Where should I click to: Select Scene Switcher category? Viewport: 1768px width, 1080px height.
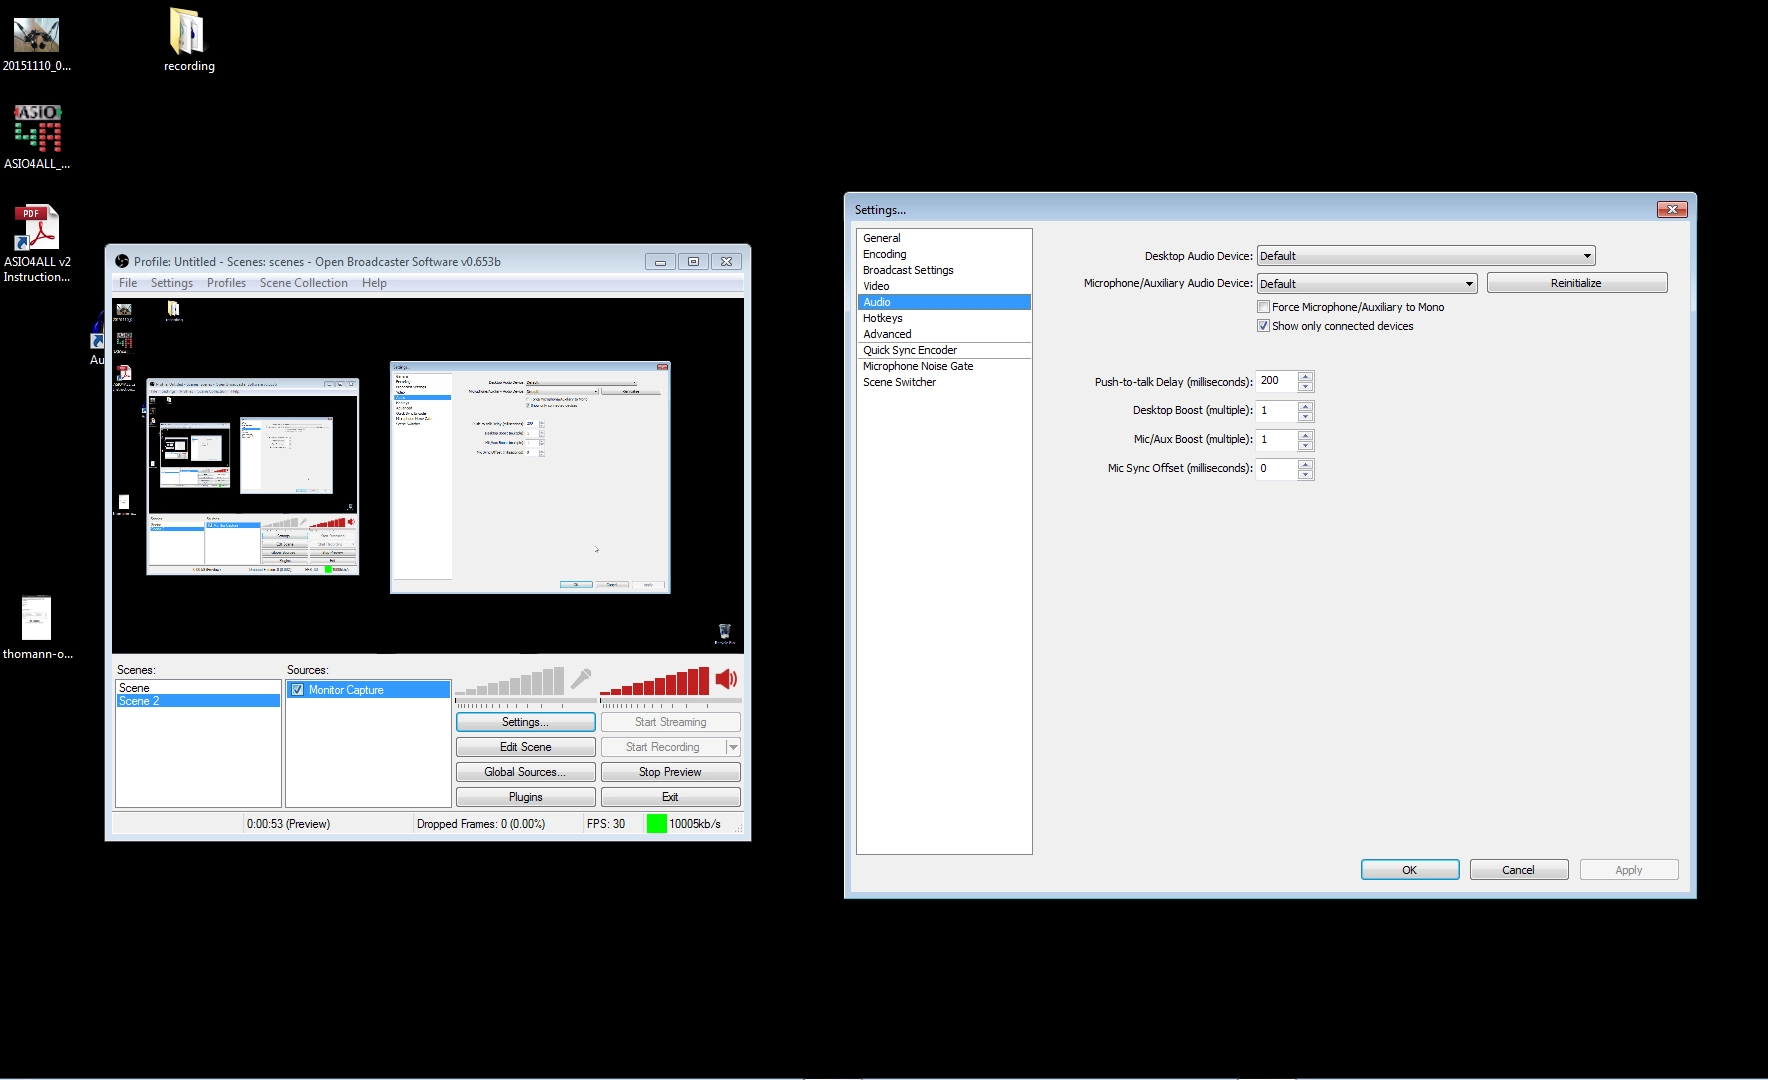944,382
